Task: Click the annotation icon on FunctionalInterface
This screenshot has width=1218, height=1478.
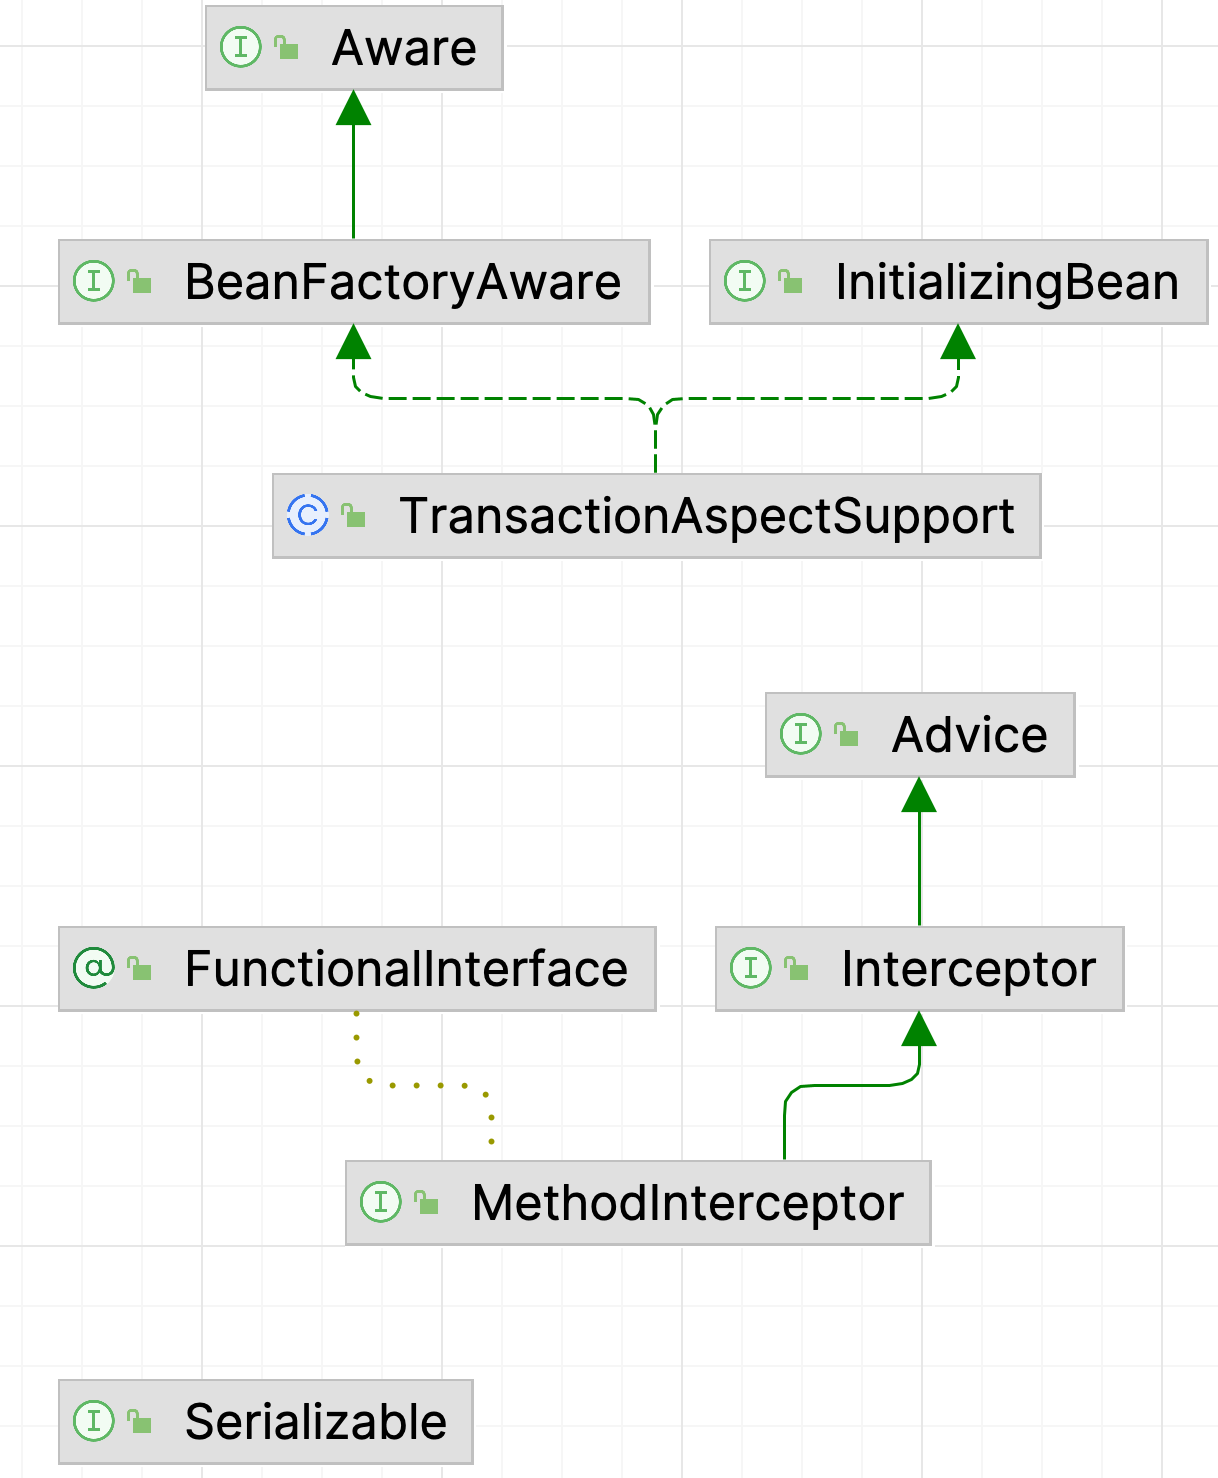Action: click(94, 968)
